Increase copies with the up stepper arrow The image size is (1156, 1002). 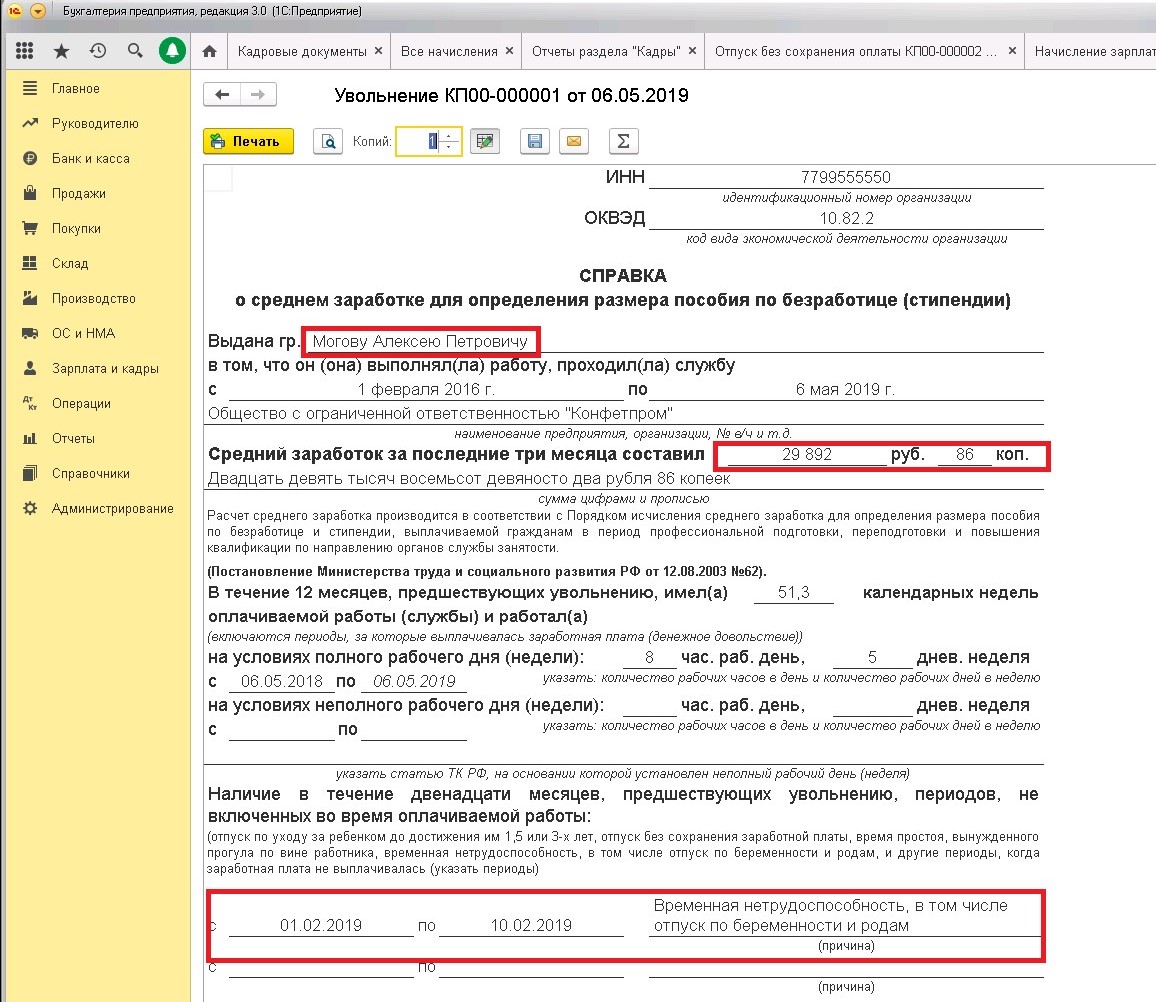(449, 135)
